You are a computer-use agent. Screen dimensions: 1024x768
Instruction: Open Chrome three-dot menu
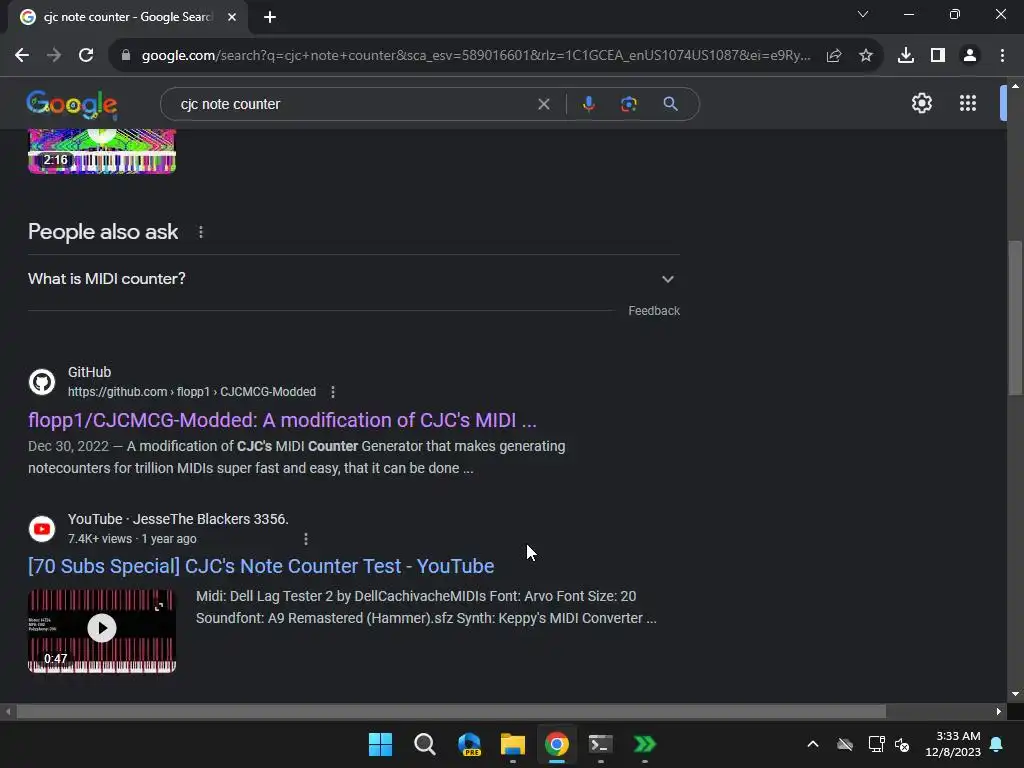point(1002,56)
